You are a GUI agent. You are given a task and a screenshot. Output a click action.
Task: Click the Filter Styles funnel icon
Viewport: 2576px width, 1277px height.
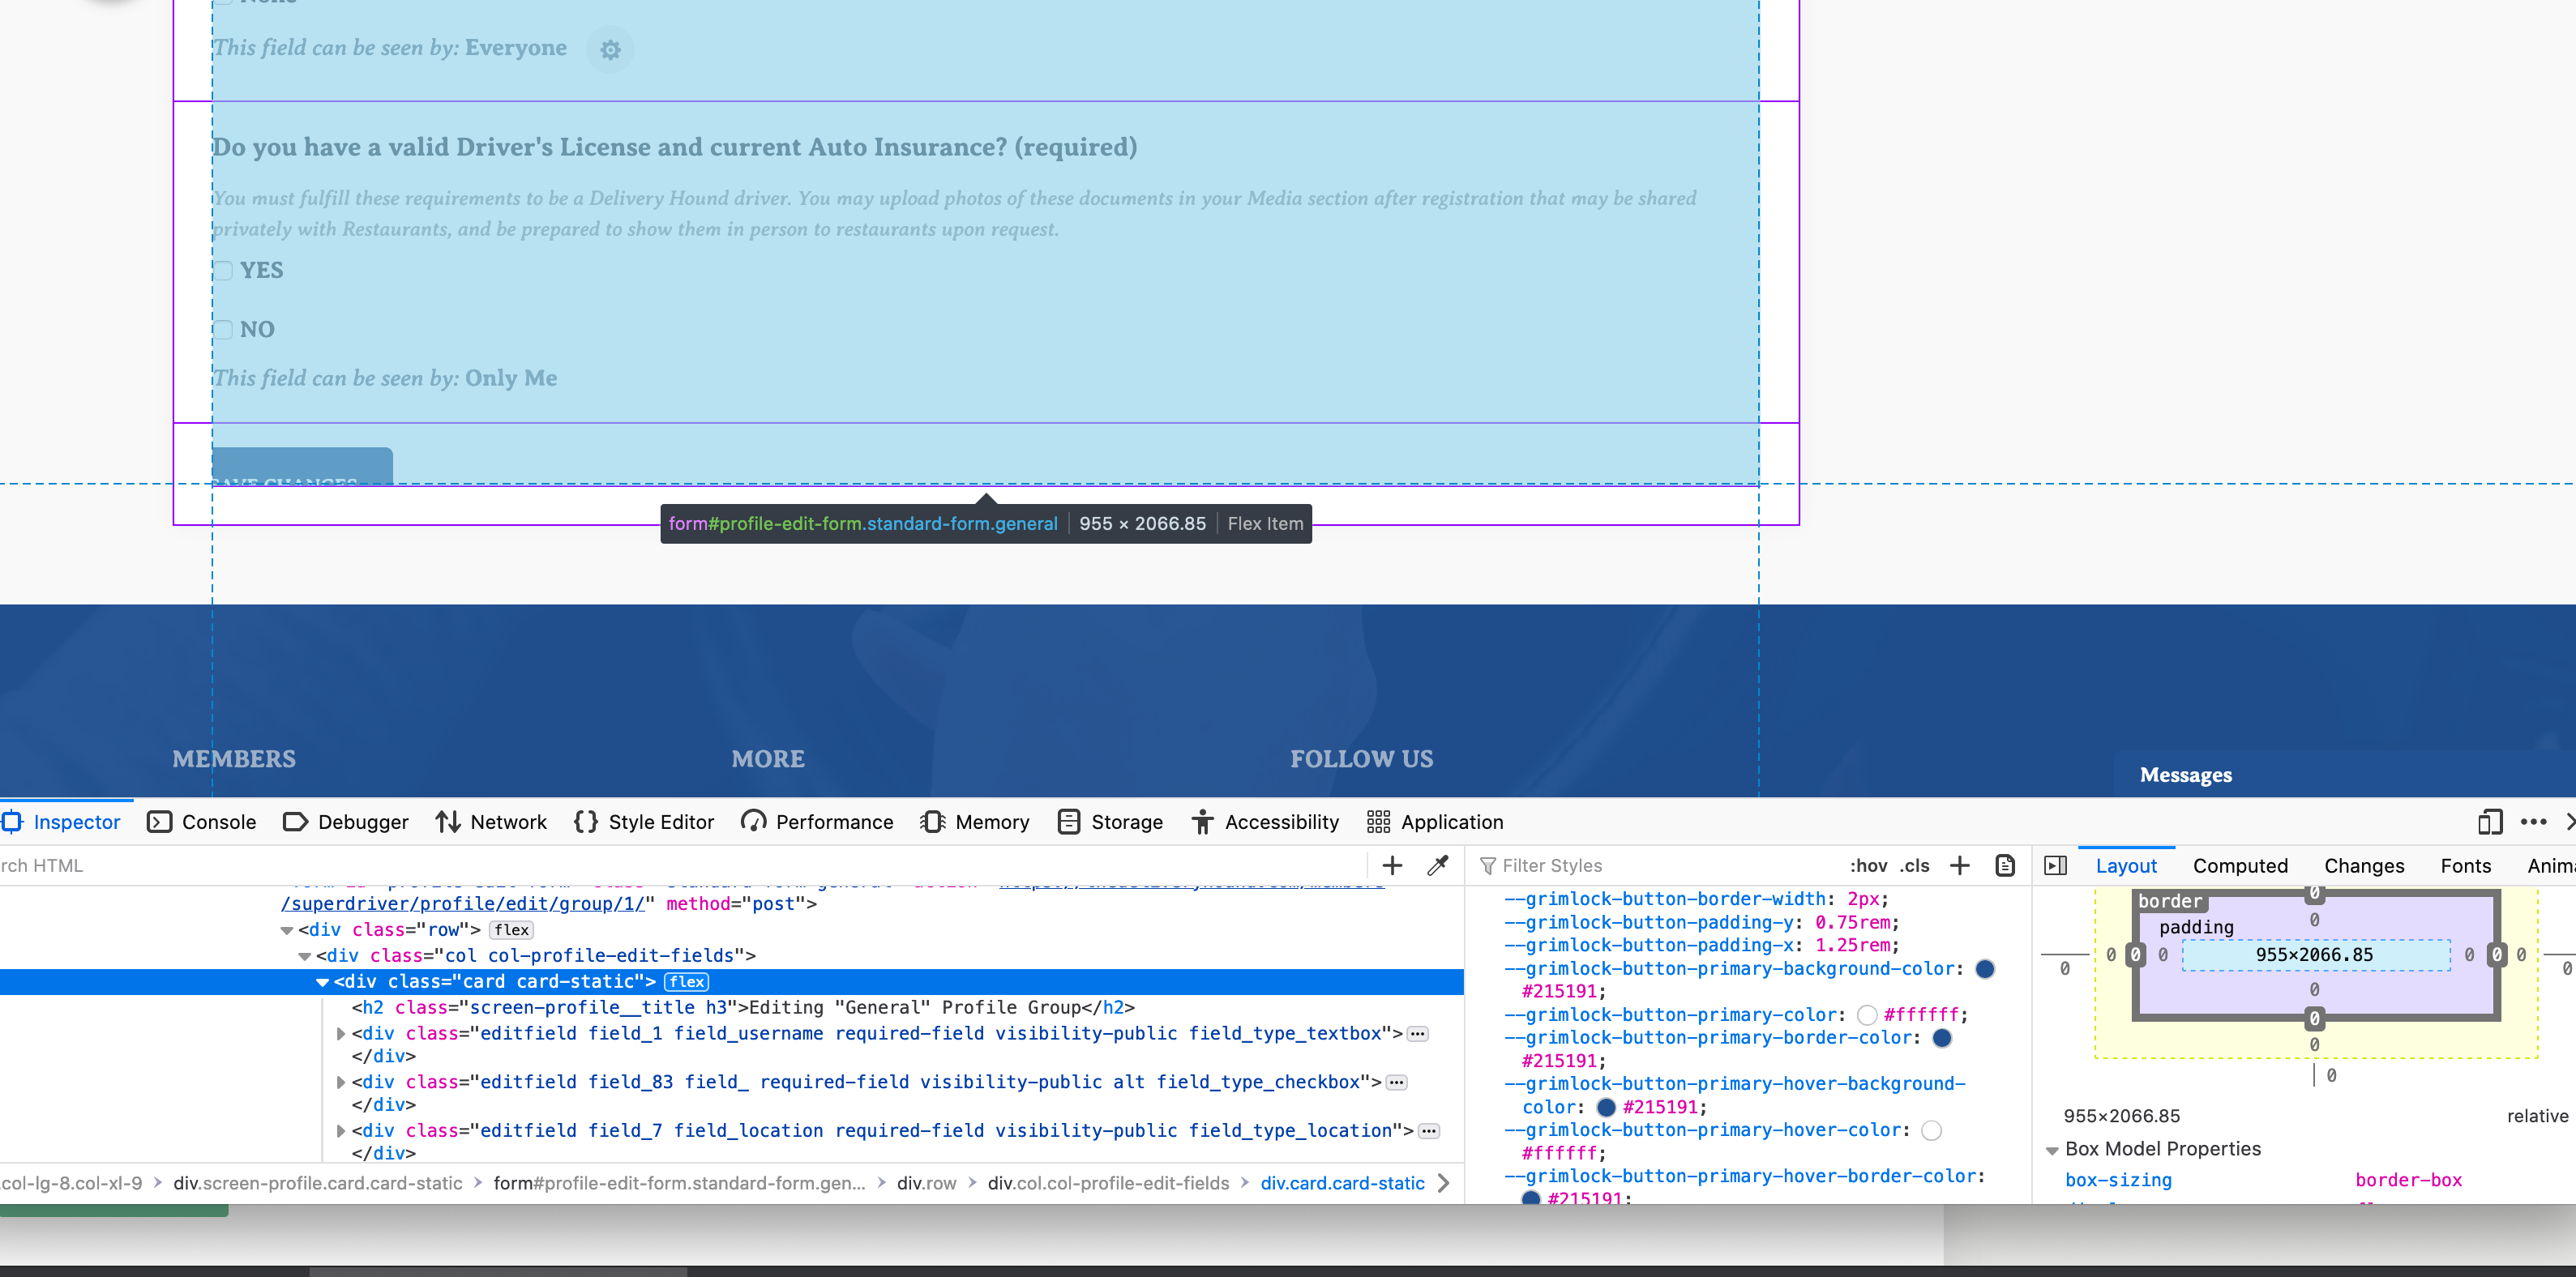coord(1487,866)
